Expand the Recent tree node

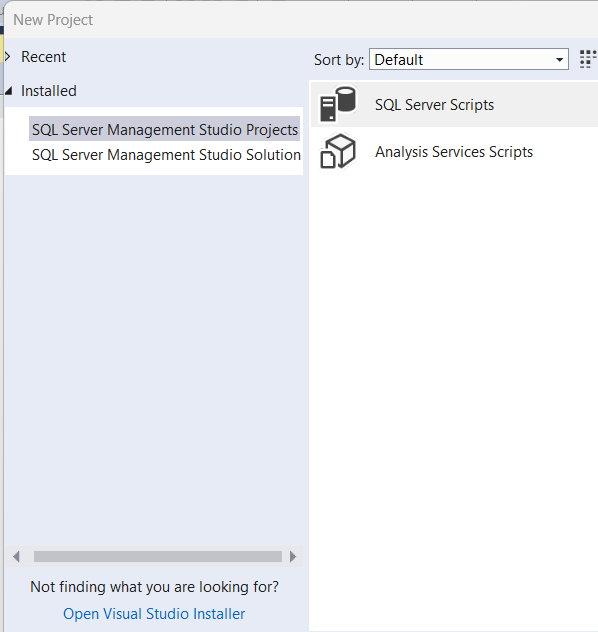[8, 56]
